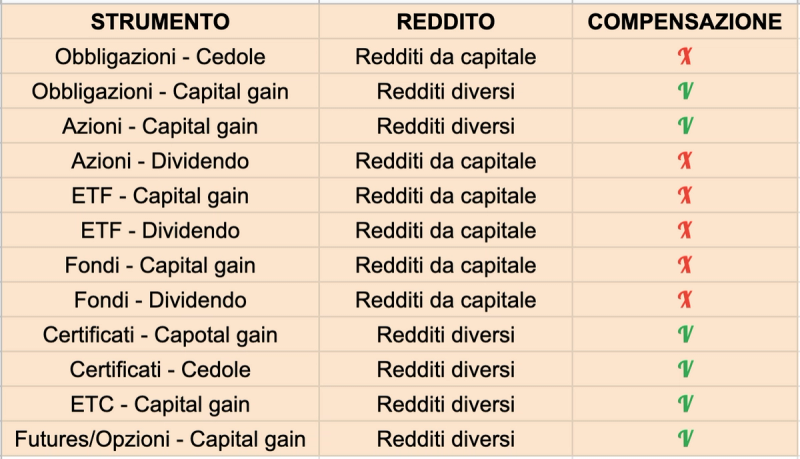
Task: Select the COMPENSAZIONE header cell
Action: (685, 21)
